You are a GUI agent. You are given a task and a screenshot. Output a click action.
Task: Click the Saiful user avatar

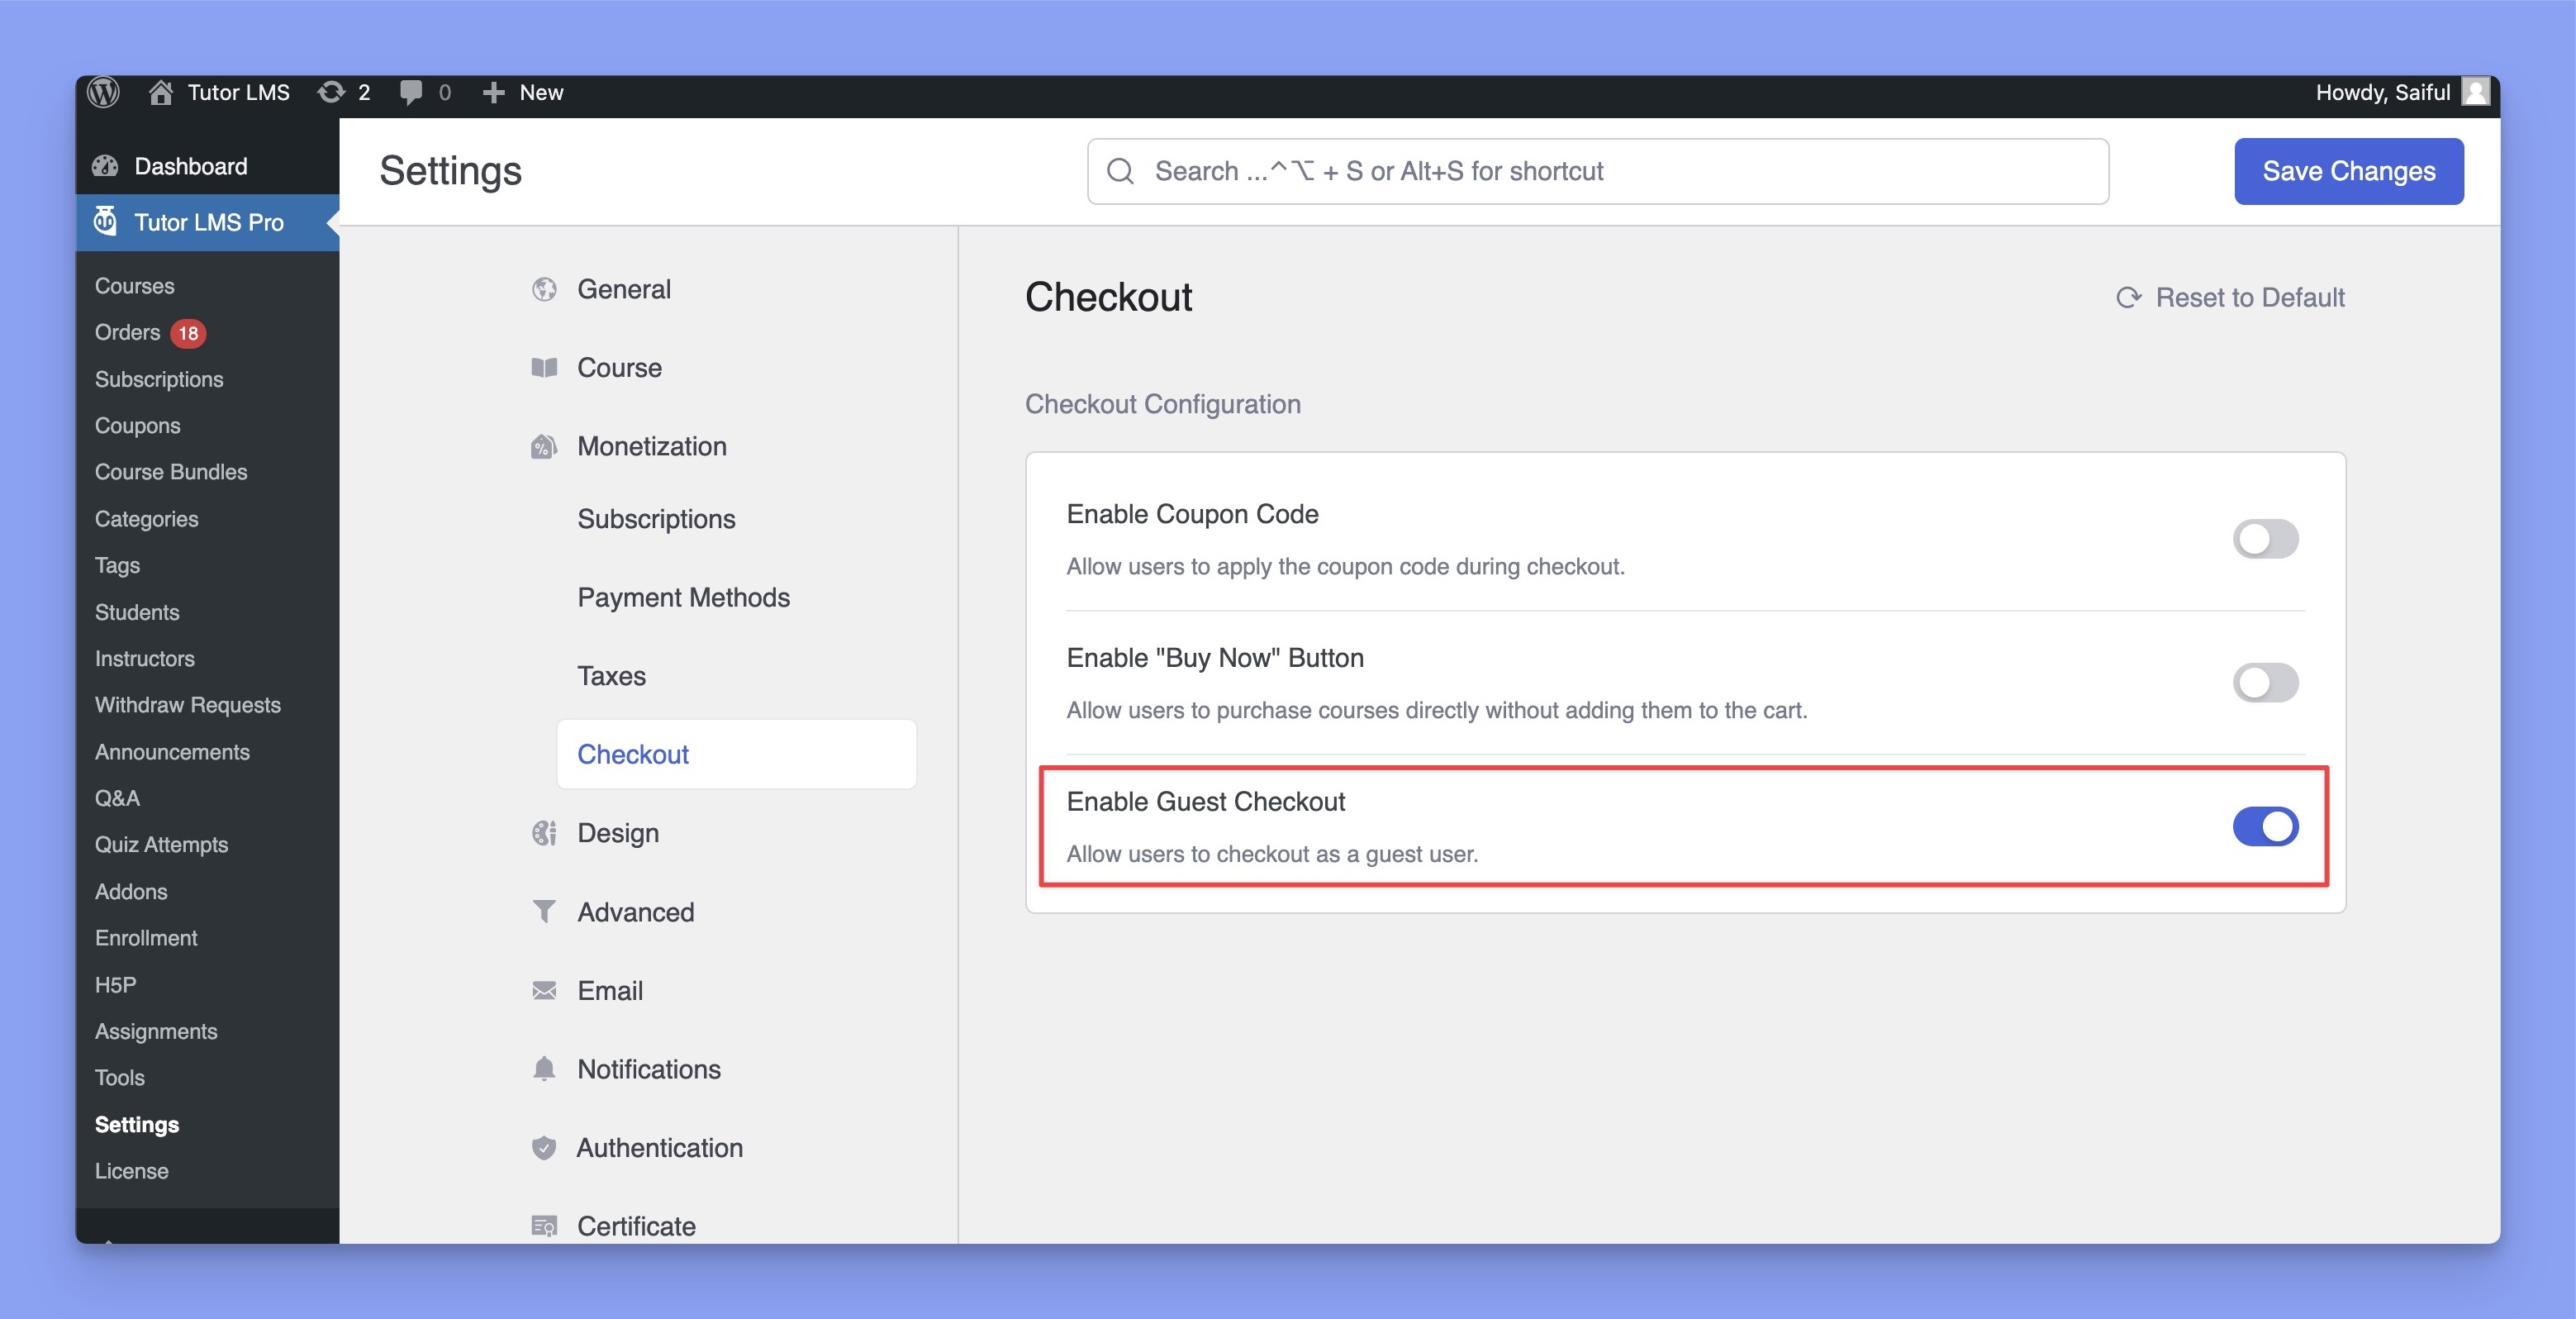click(2476, 92)
